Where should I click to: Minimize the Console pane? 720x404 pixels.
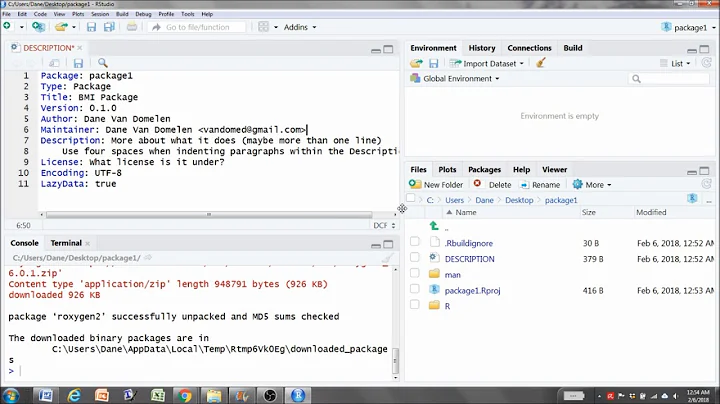(376, 245)
